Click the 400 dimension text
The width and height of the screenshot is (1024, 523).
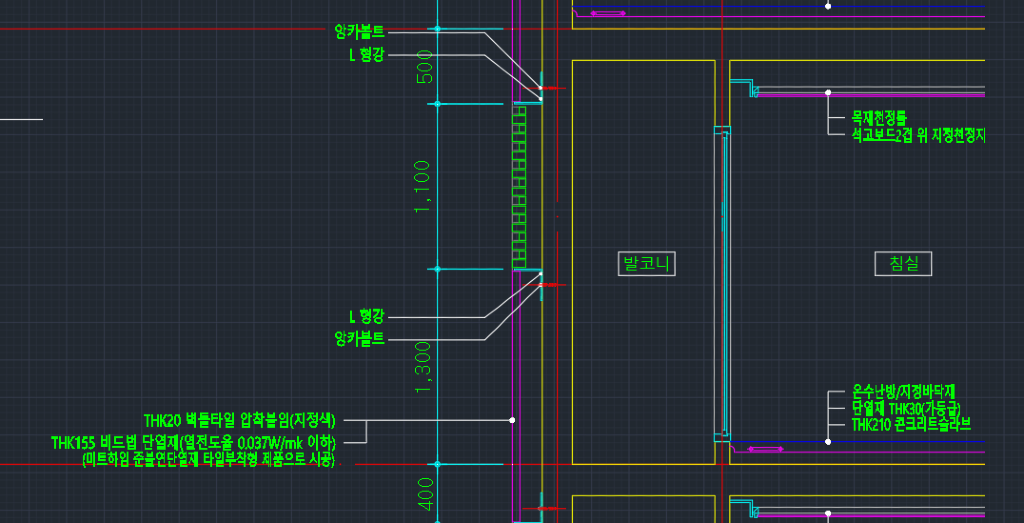[426, 493]
